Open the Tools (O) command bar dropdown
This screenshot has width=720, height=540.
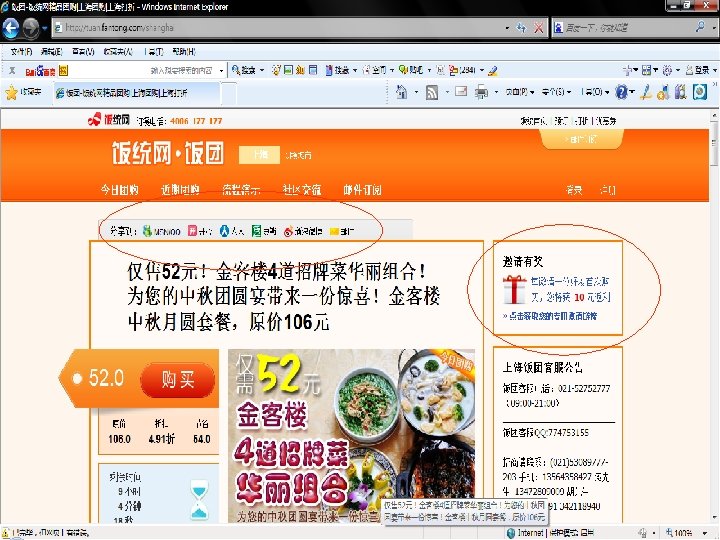(595, 92)
